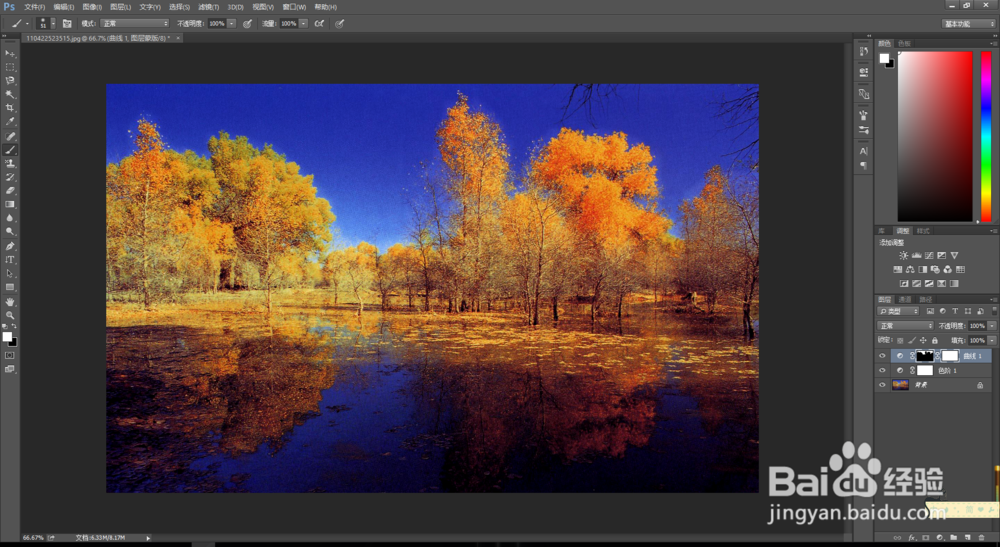The image size is (1000, 547).
Task: Select the Brush tool in toolbox
Action: [x=10, y=150]
